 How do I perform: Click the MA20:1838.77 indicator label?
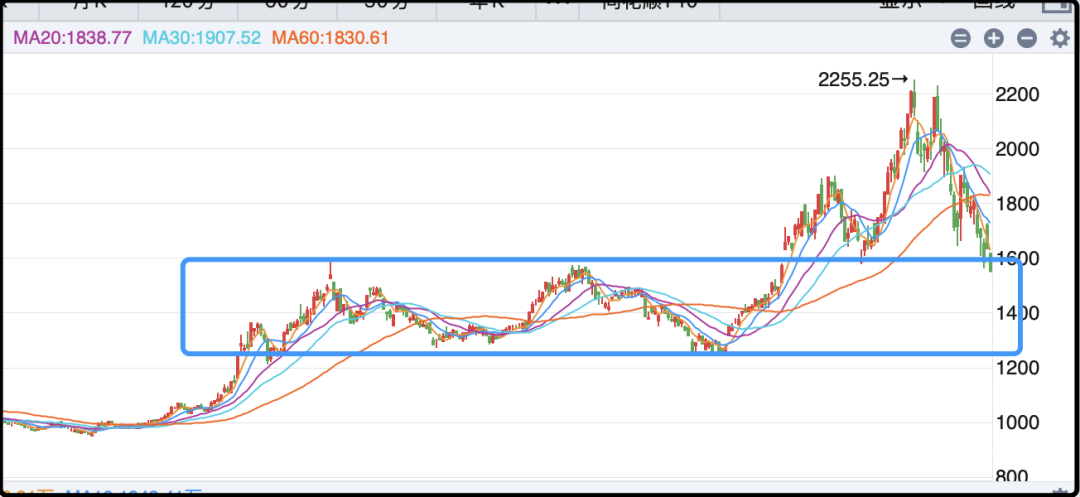coord(72,38)
